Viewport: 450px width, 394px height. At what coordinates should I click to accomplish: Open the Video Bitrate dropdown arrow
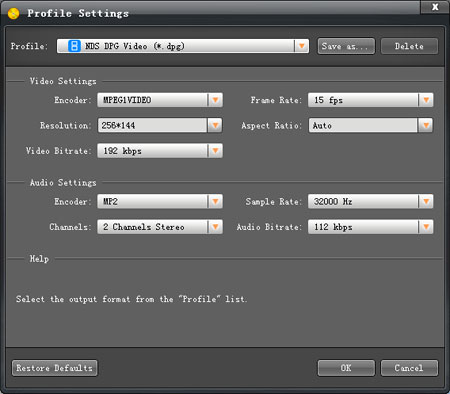[x=215, y=151]
